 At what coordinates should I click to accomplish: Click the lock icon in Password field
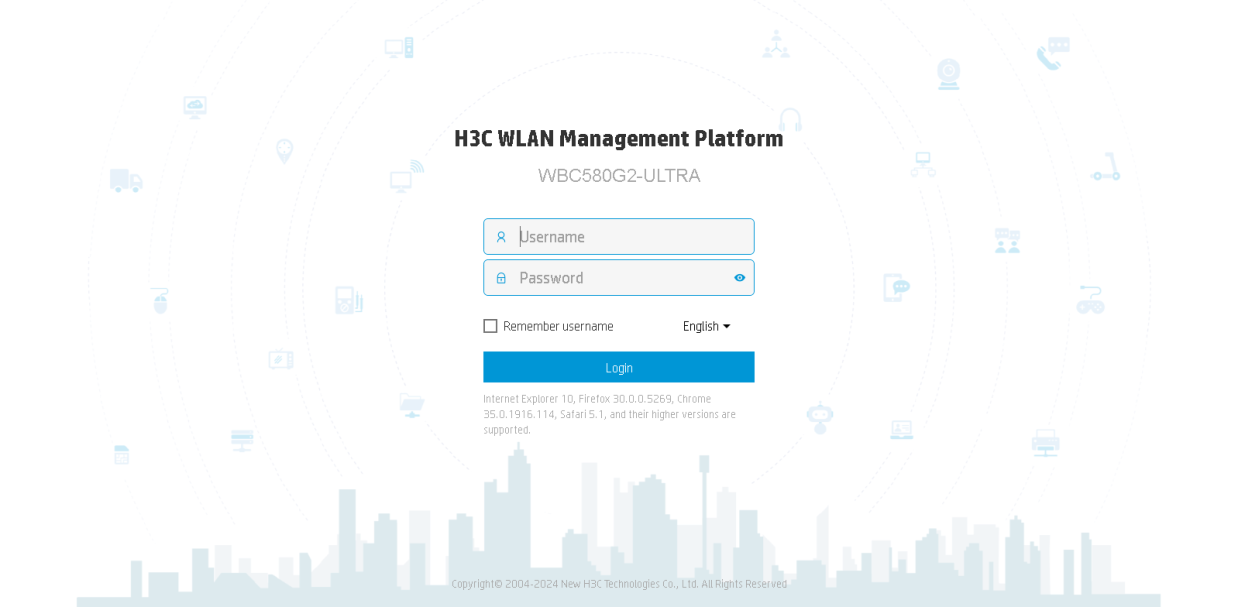[501, 278]
